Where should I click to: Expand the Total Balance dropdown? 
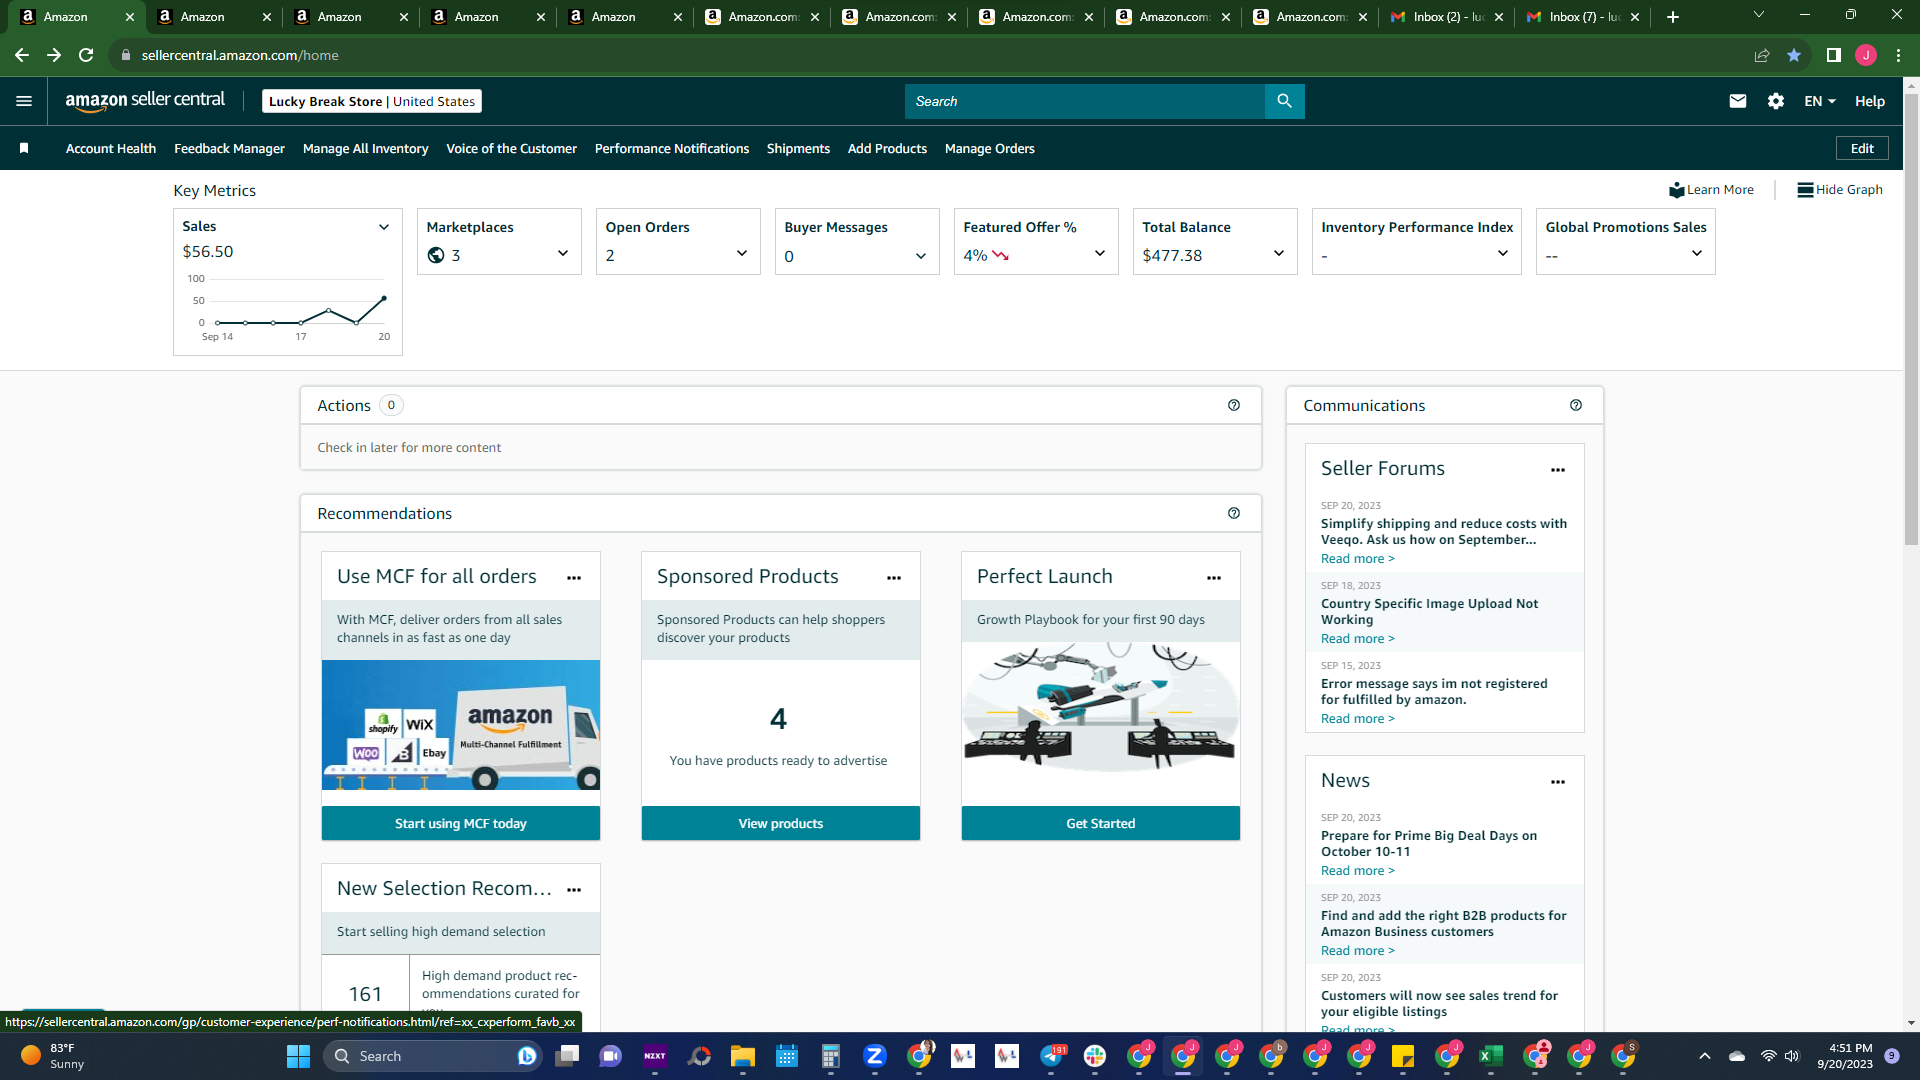pos(1279,254)
